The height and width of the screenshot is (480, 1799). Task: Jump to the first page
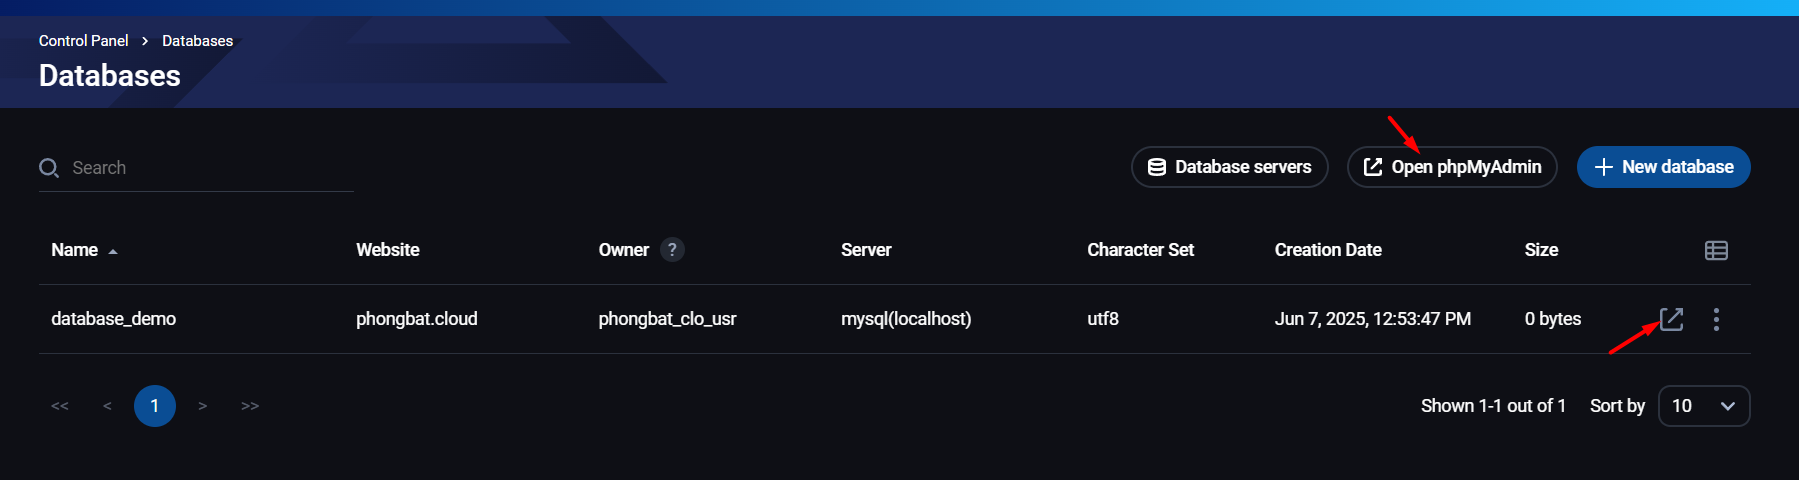coord(60,406)
